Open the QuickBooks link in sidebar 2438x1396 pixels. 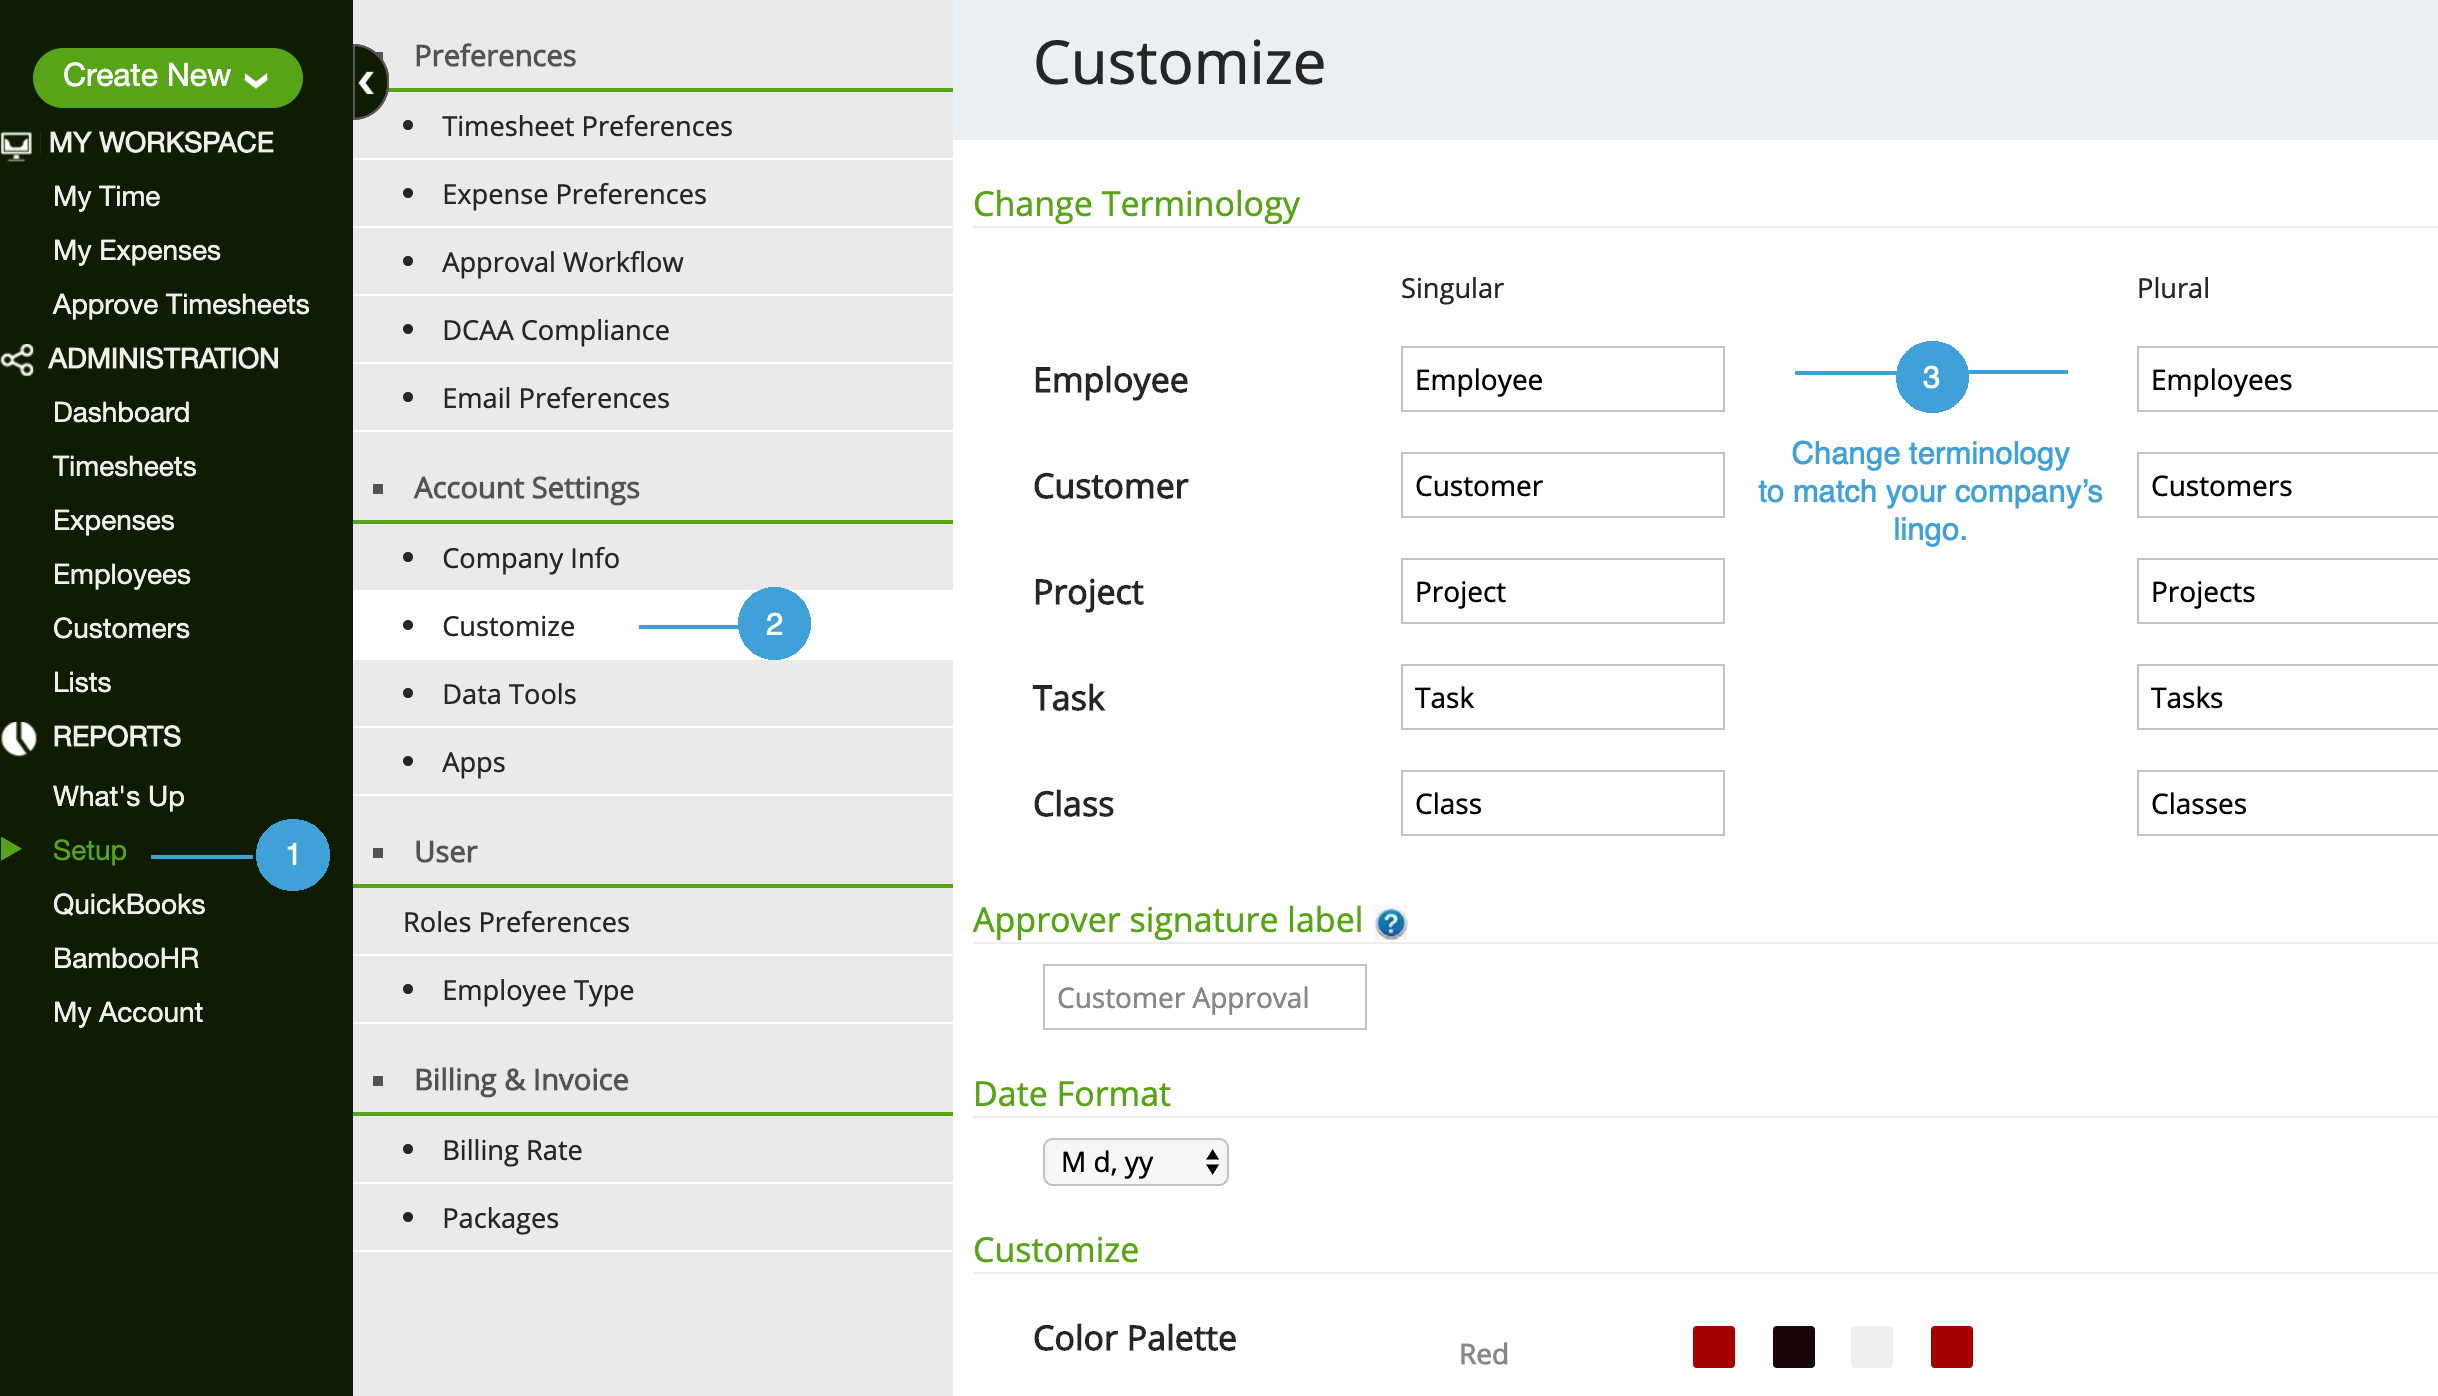pos(129,904)
